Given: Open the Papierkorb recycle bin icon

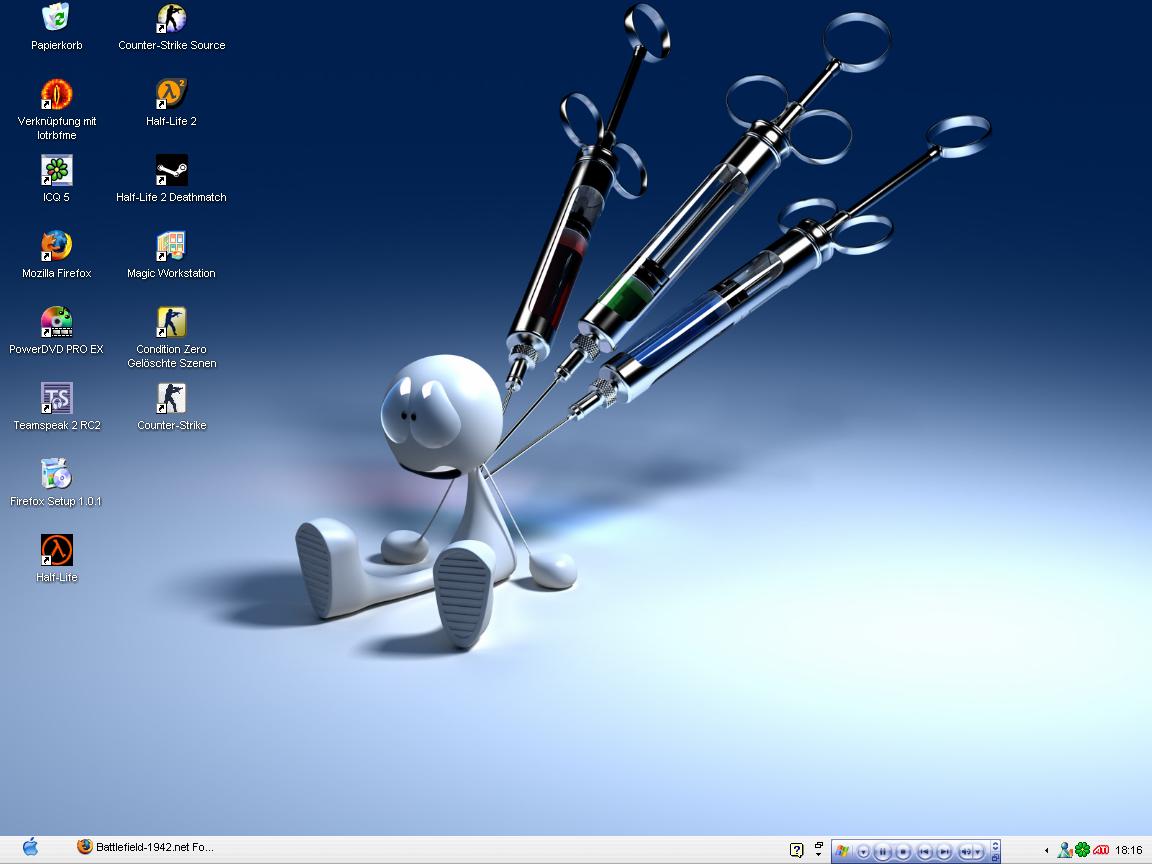Looking at the screenshot, I should pyautogui.click(x=57, y=19).
